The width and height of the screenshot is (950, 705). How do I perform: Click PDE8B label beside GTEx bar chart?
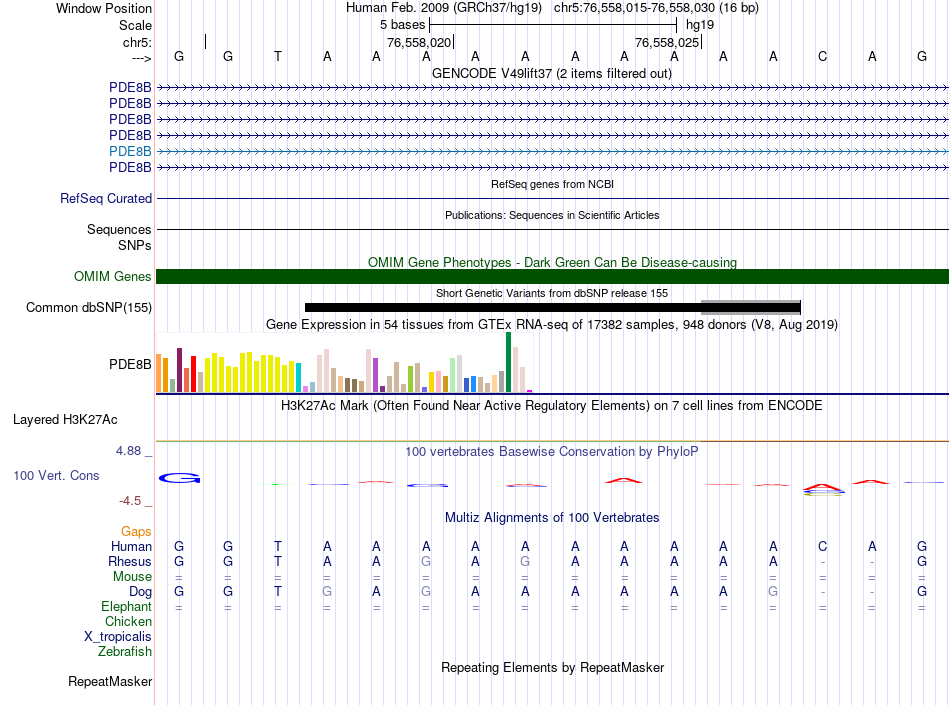click(x=130, y=364)
